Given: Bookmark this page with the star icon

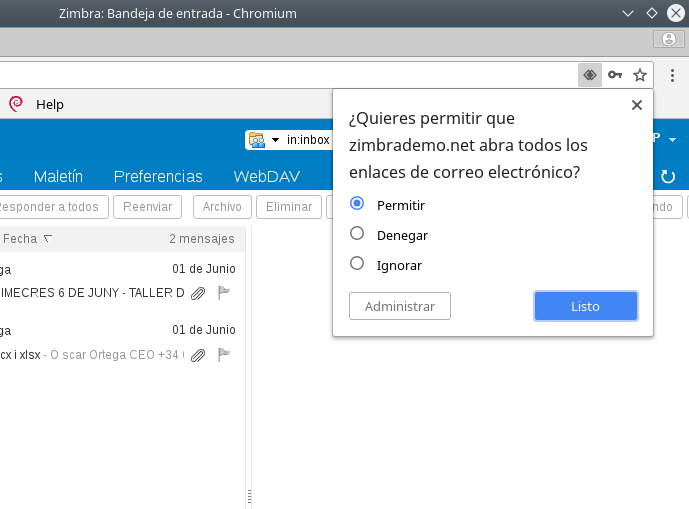Looking at the screenshot, I should [x=640, y=75].
